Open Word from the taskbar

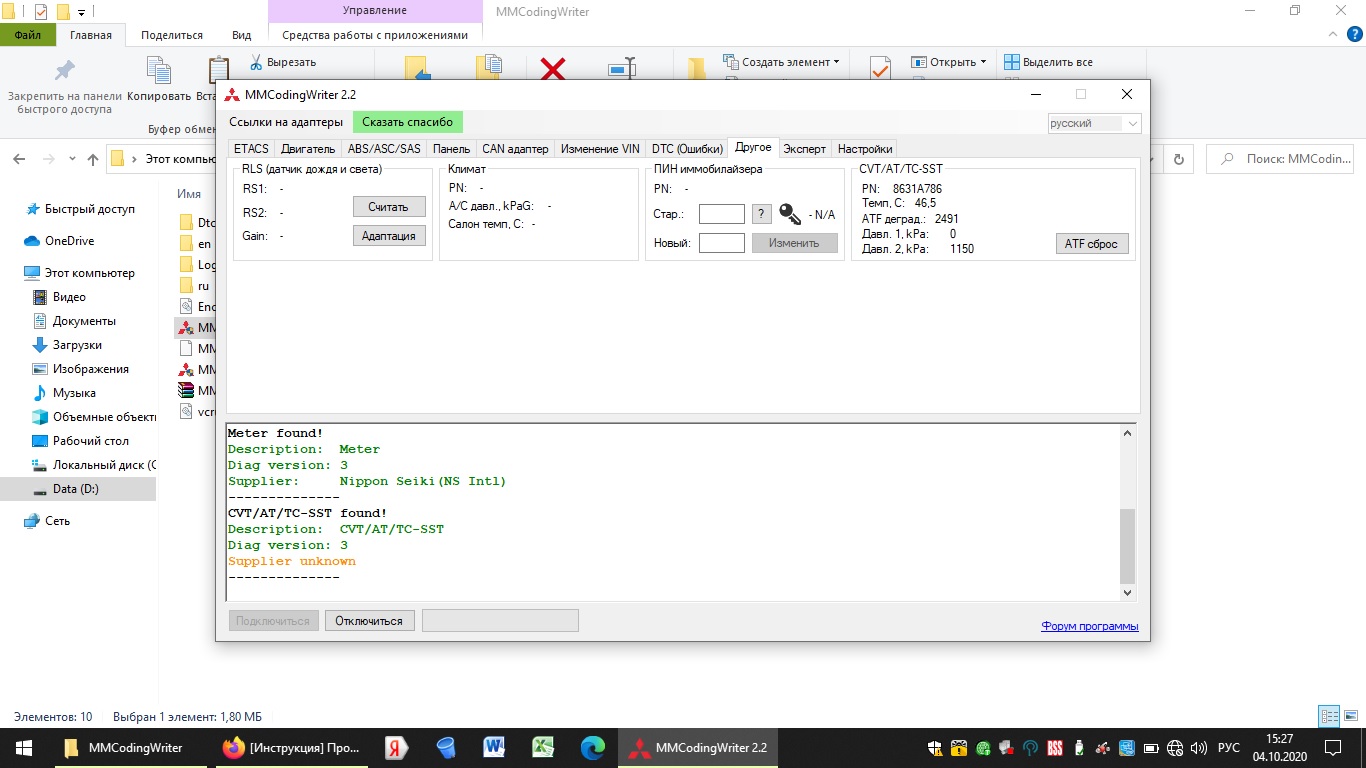click(x=494, y=748)
